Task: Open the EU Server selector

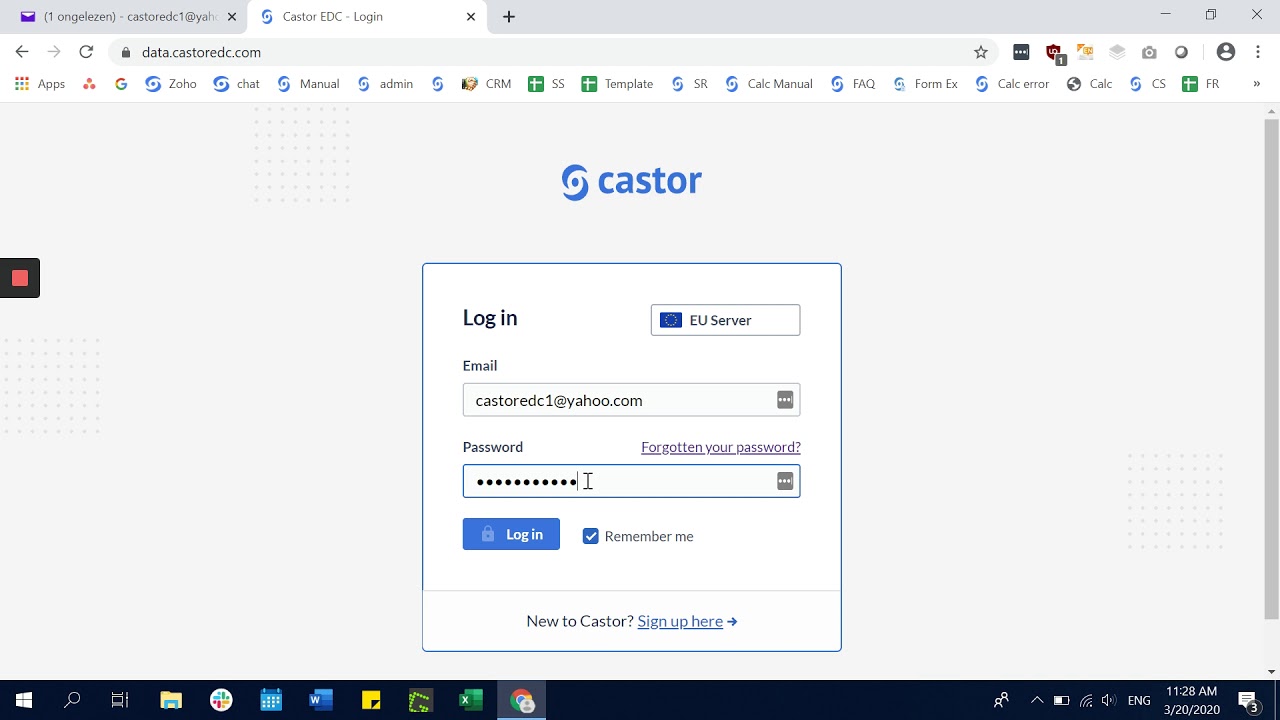Action: pos(725,320)
